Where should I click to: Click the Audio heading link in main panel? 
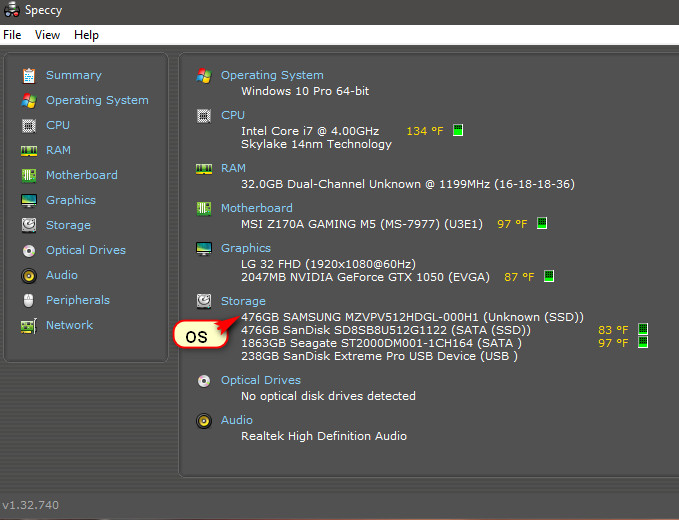pyautogui.click(x=236, y=420)
